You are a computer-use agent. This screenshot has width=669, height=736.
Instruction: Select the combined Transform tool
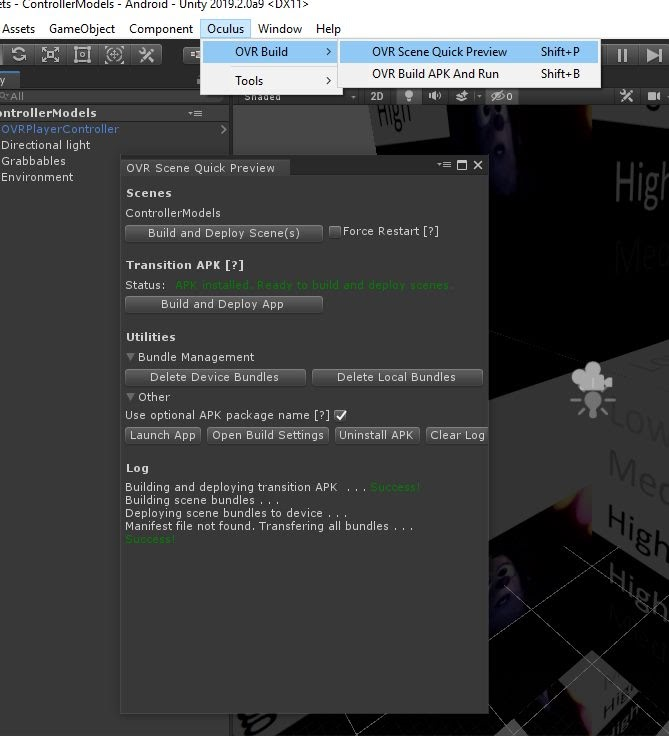click(x=115, y=55)
